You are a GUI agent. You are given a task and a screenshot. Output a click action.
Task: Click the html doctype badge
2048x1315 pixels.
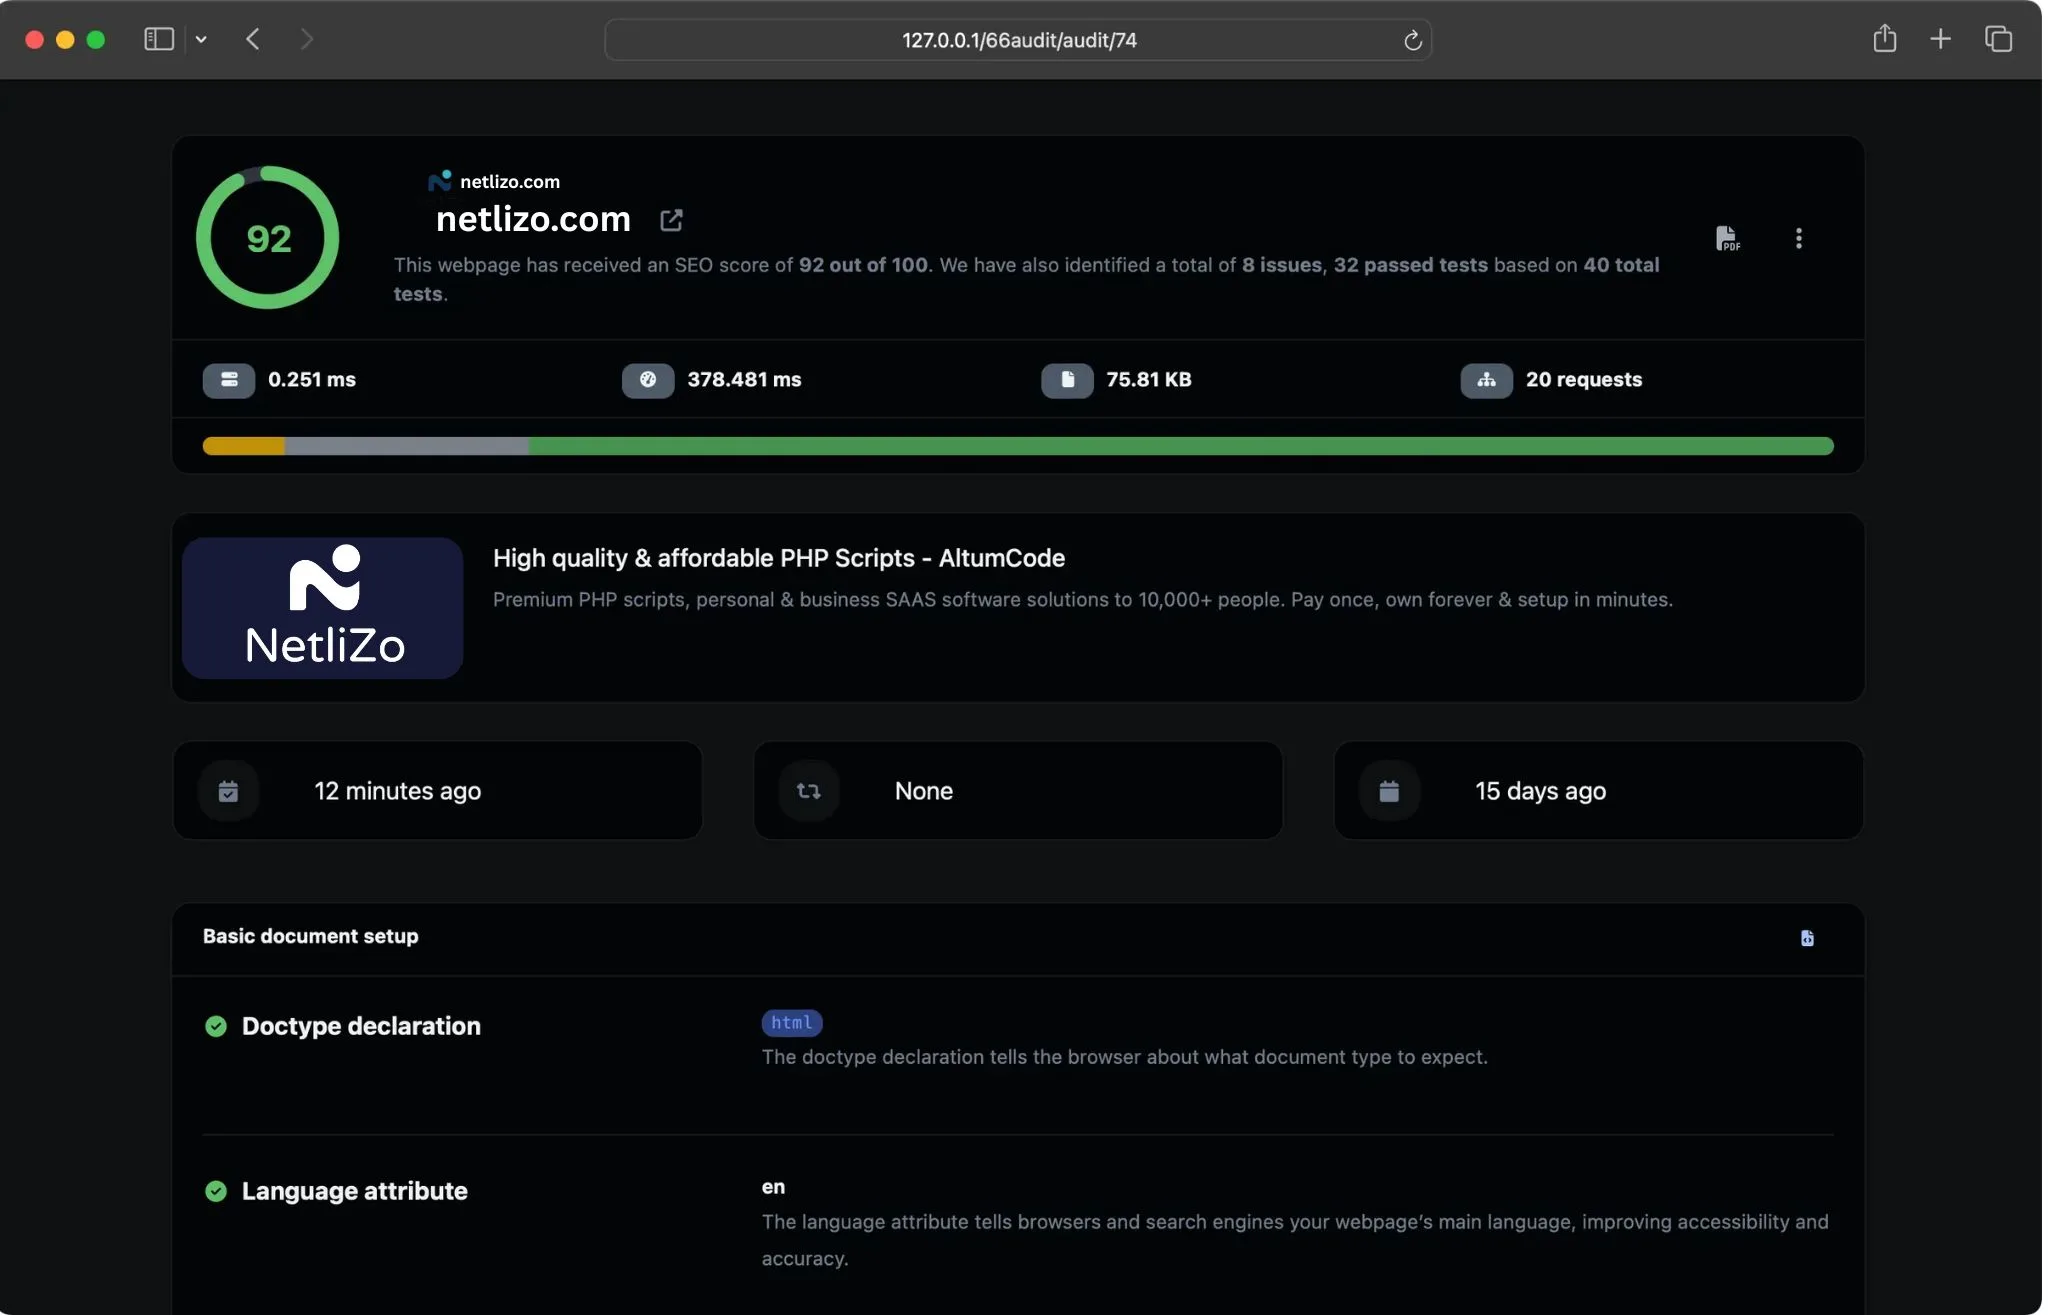(792, 1023)
